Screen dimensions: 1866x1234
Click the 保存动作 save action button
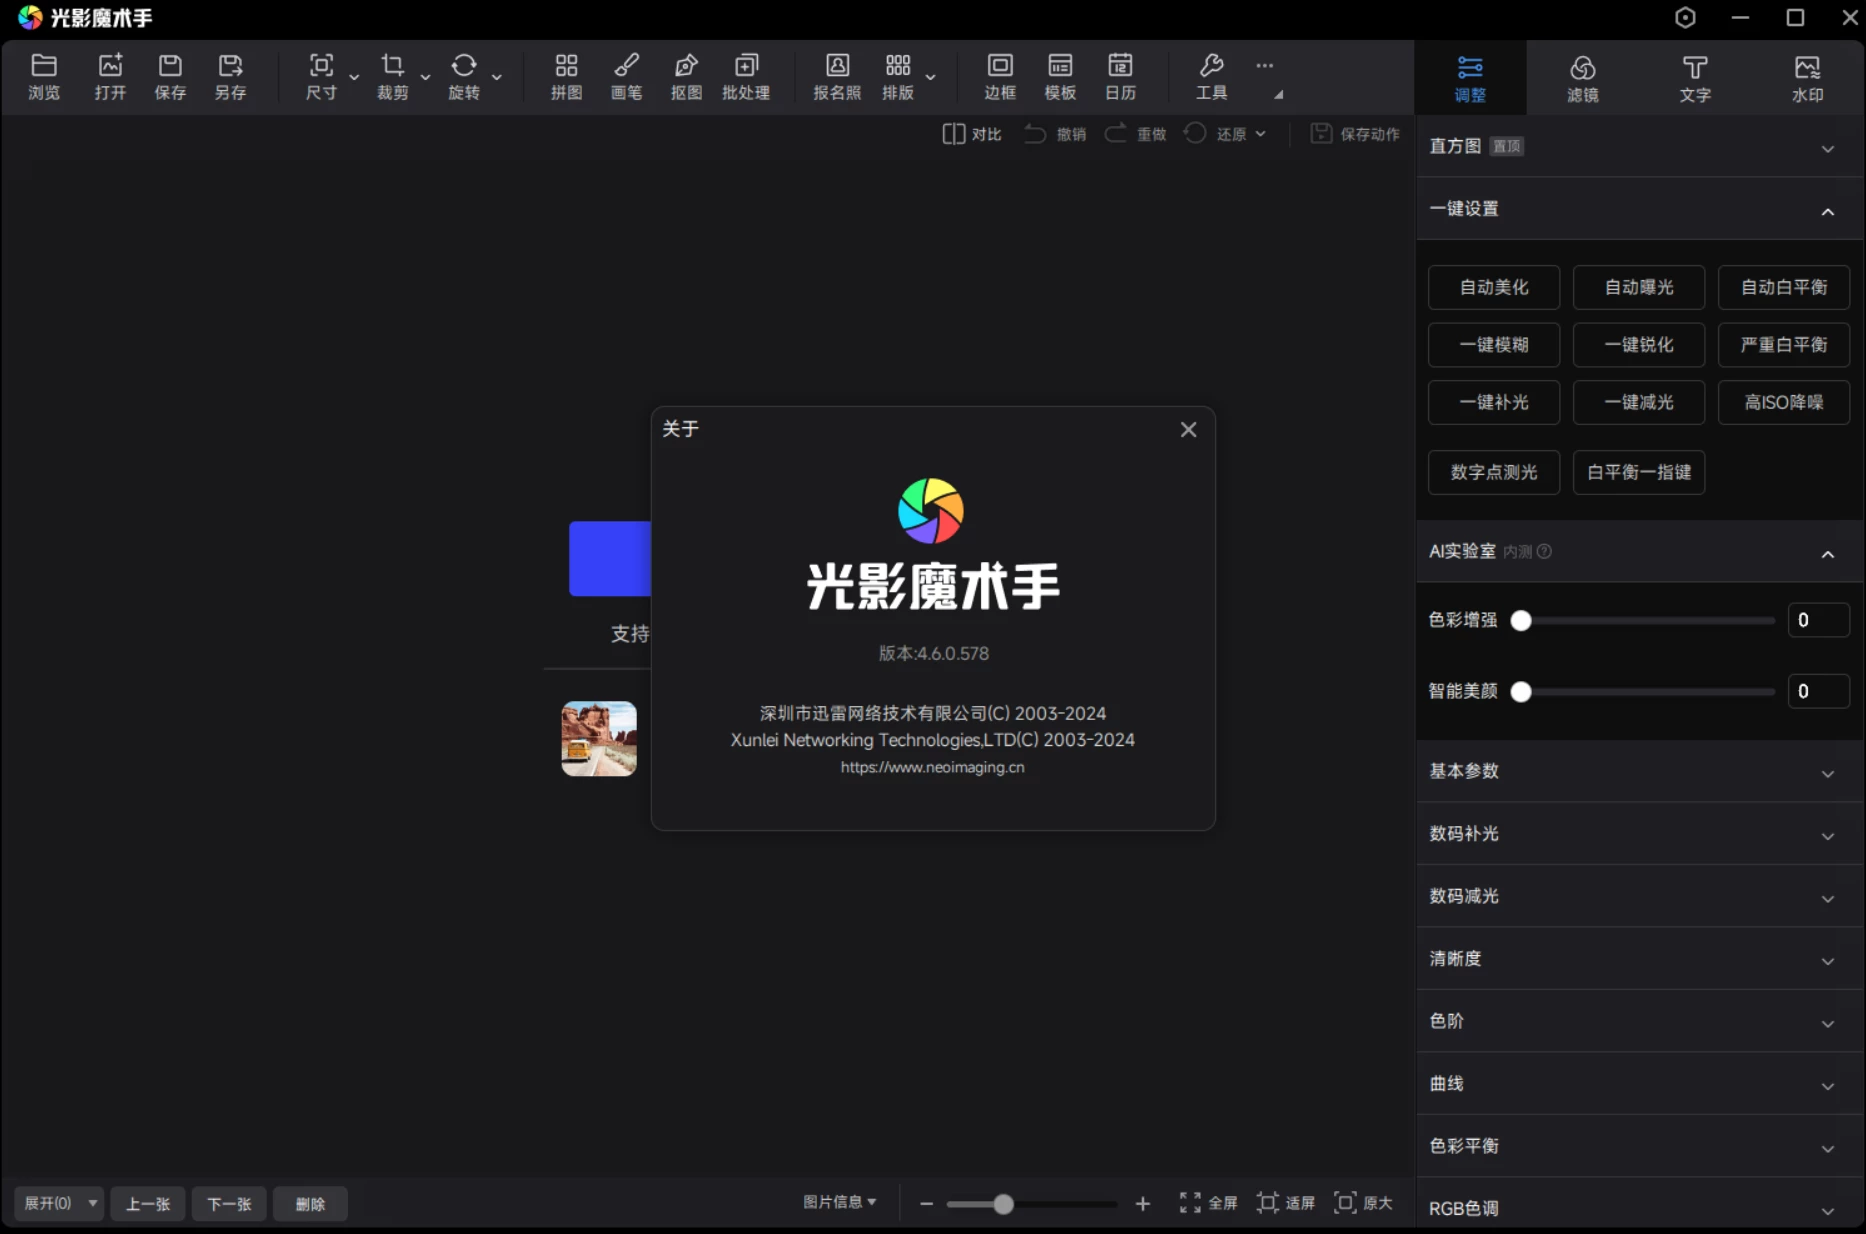1355,134
